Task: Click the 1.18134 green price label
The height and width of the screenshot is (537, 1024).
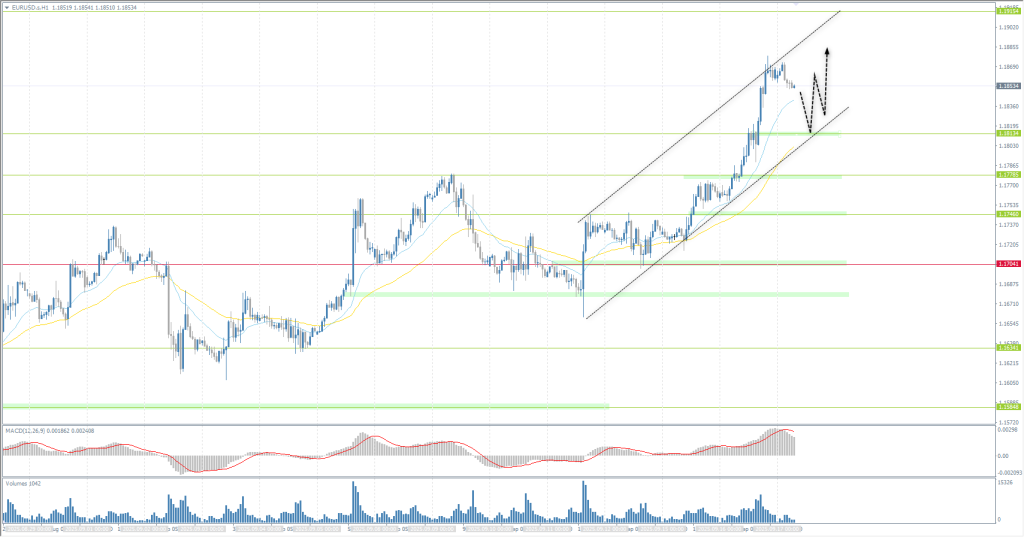Action: pyautogui.click(x=1008, y=133)
